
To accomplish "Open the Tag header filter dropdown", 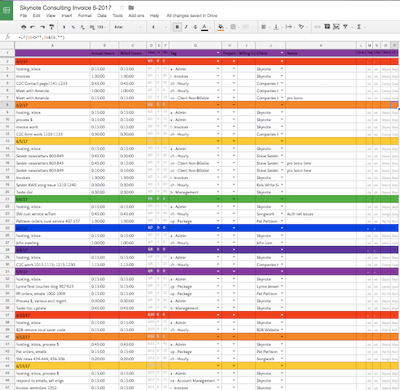I will (218, 53).
